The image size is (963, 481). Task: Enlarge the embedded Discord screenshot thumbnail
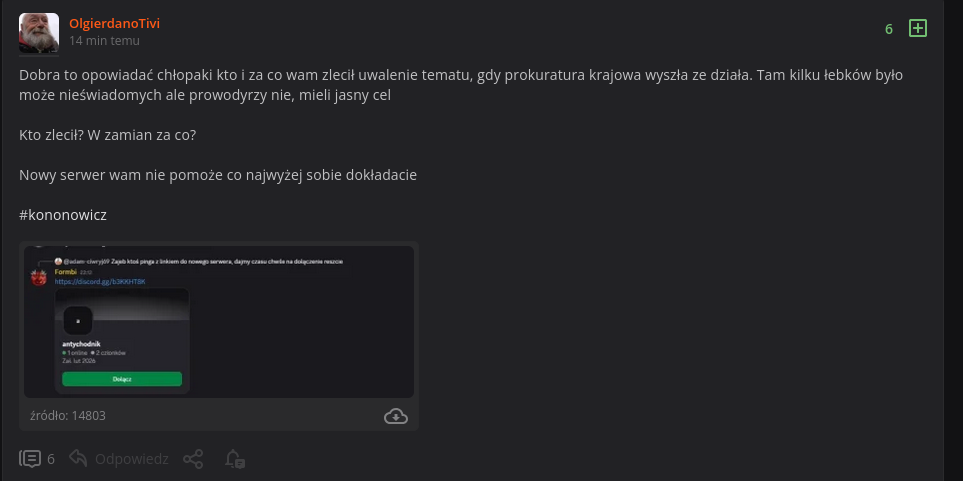[219, 322]
